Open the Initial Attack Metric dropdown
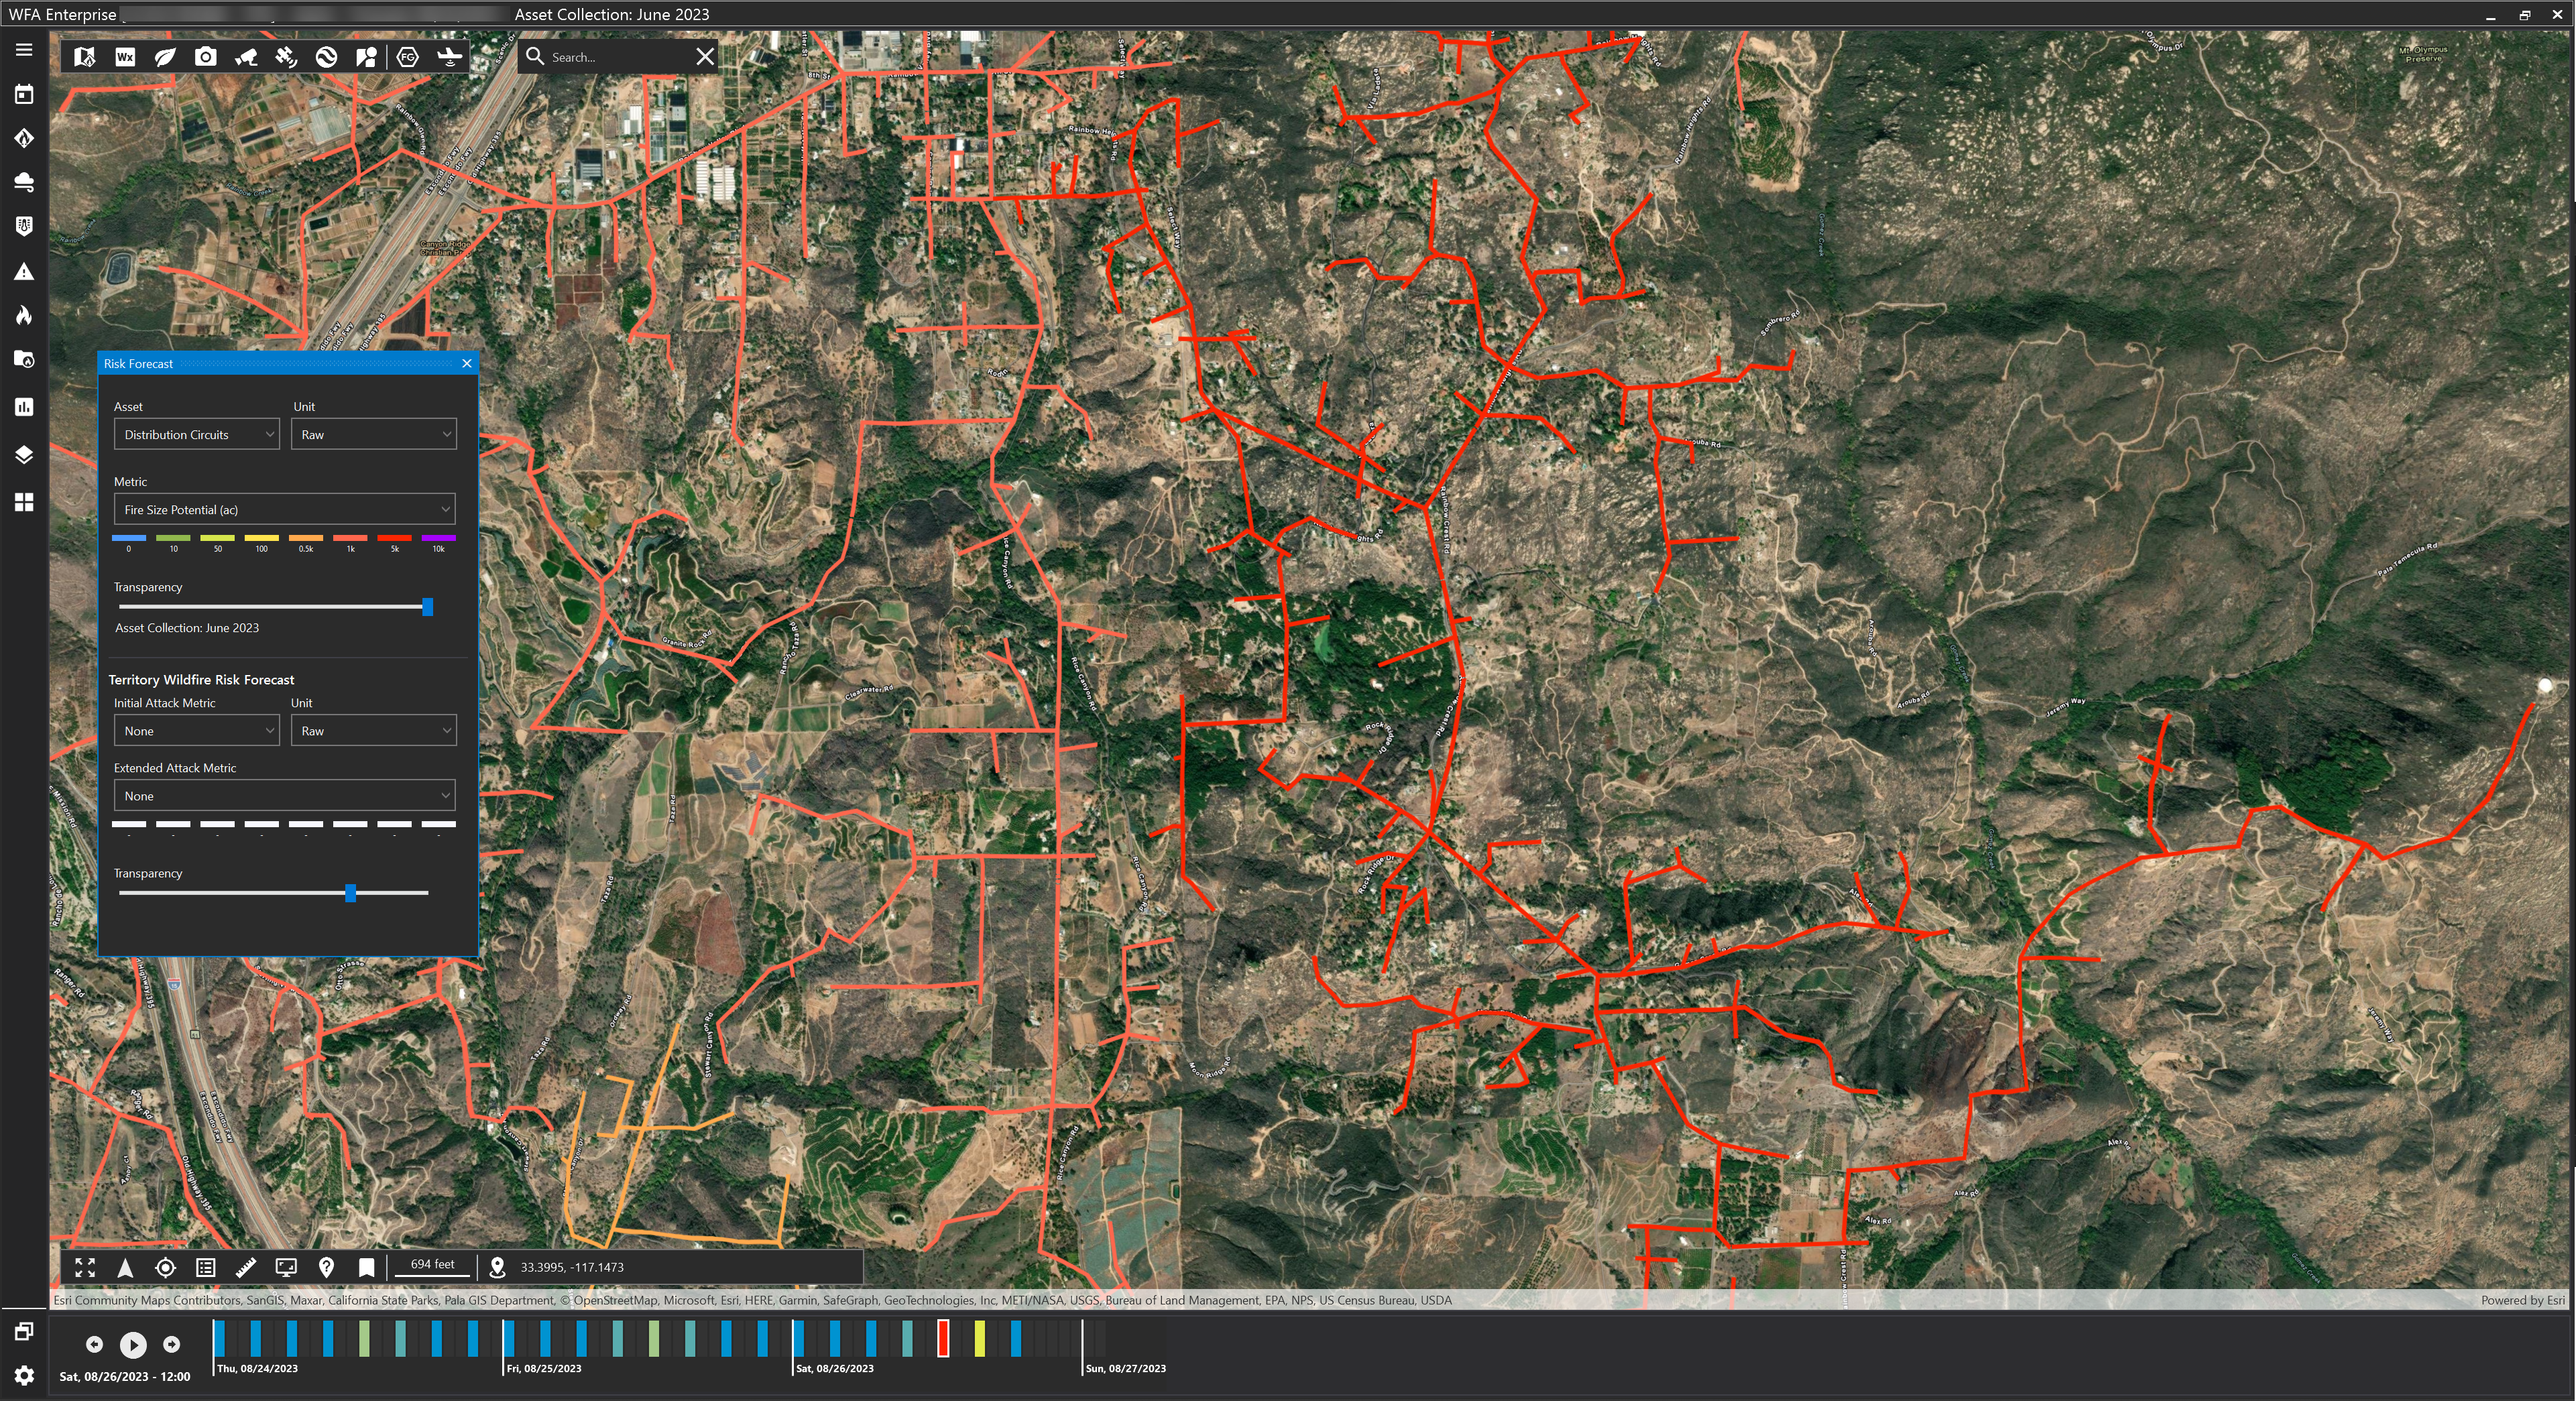This screenshot has height=1401, width=2576. click(x=196, y=731)
